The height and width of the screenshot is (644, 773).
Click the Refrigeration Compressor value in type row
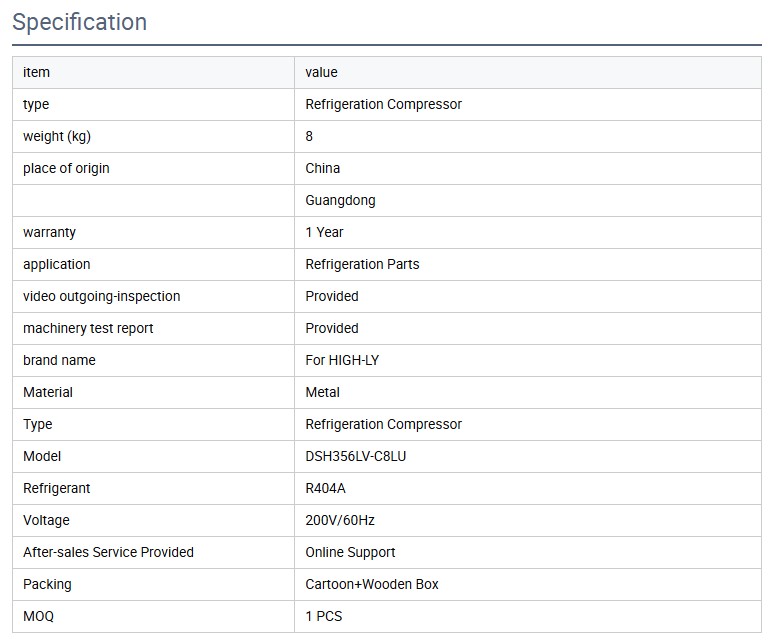[x=383, y=104]
